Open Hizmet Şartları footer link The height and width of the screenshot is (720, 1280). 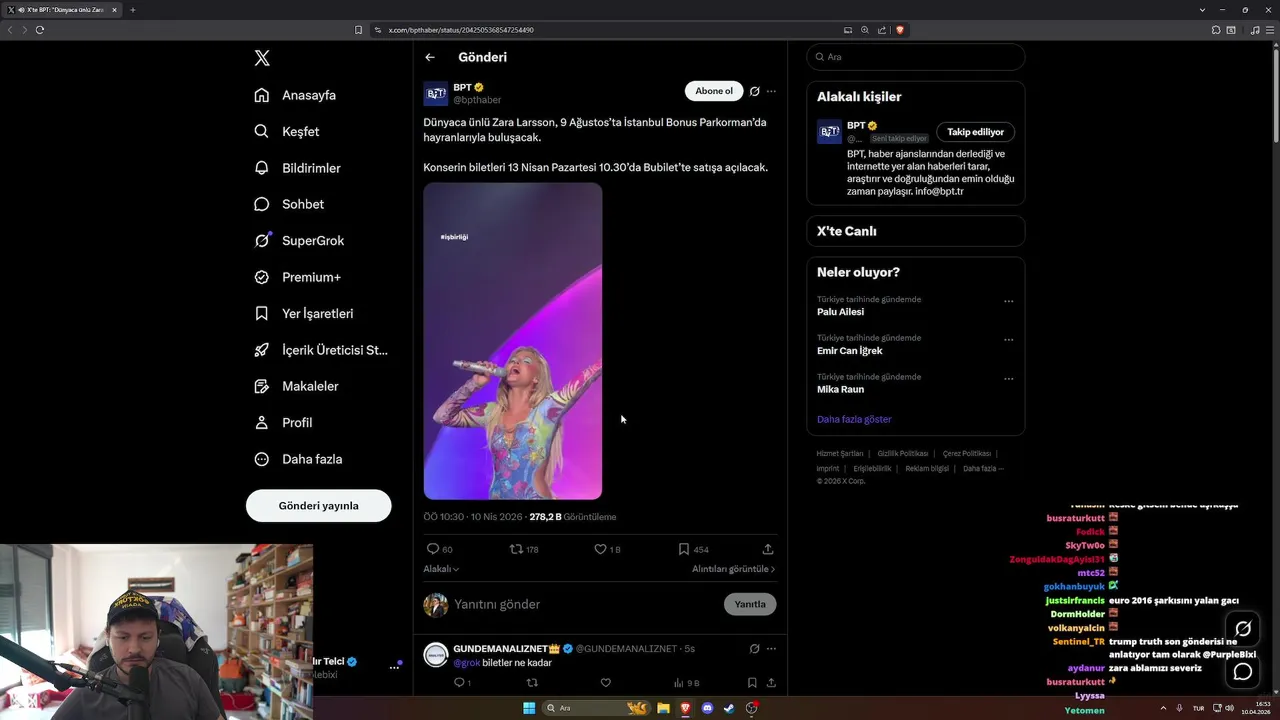click(839, 454)
